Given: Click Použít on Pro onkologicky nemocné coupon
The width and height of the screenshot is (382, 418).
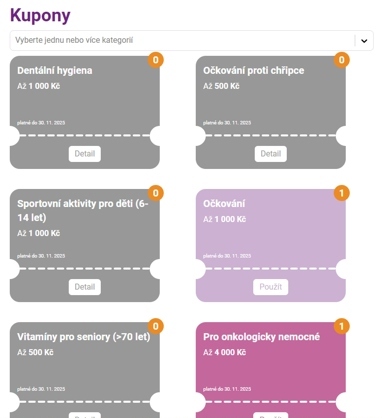Looking at the screenshot, I should pyautogui.click(x=271, y=415).
